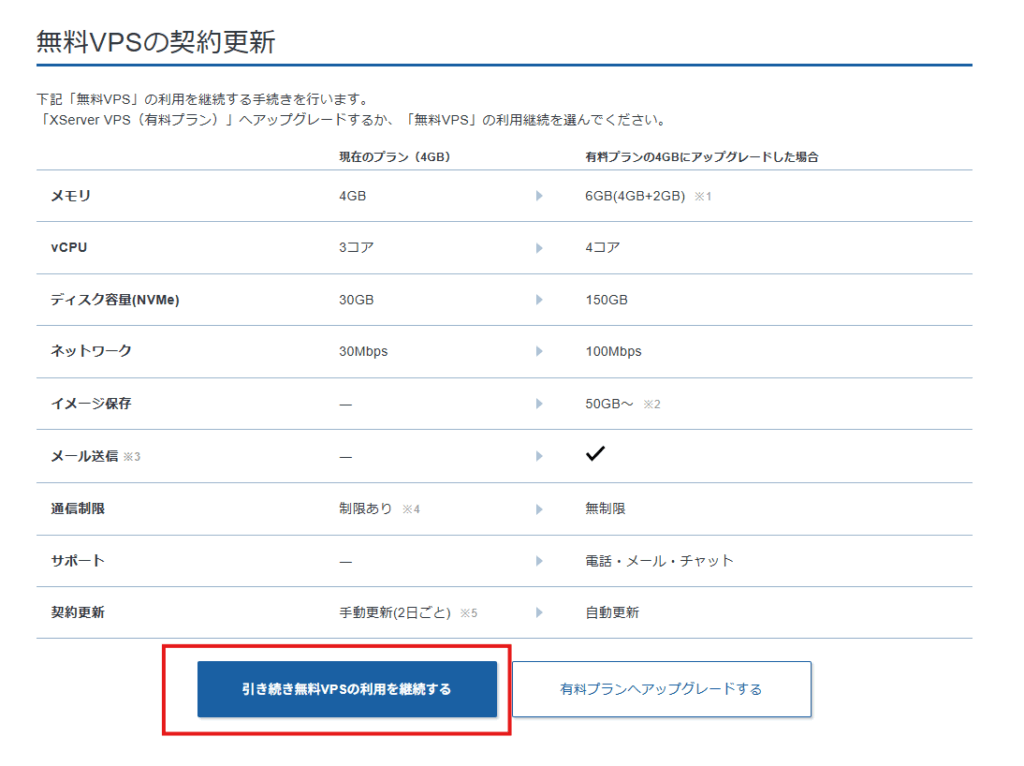The height and width of the screenshot is (766, 1024).
Task: Click the arrow icon in the メモリ row
Action: 539,196
